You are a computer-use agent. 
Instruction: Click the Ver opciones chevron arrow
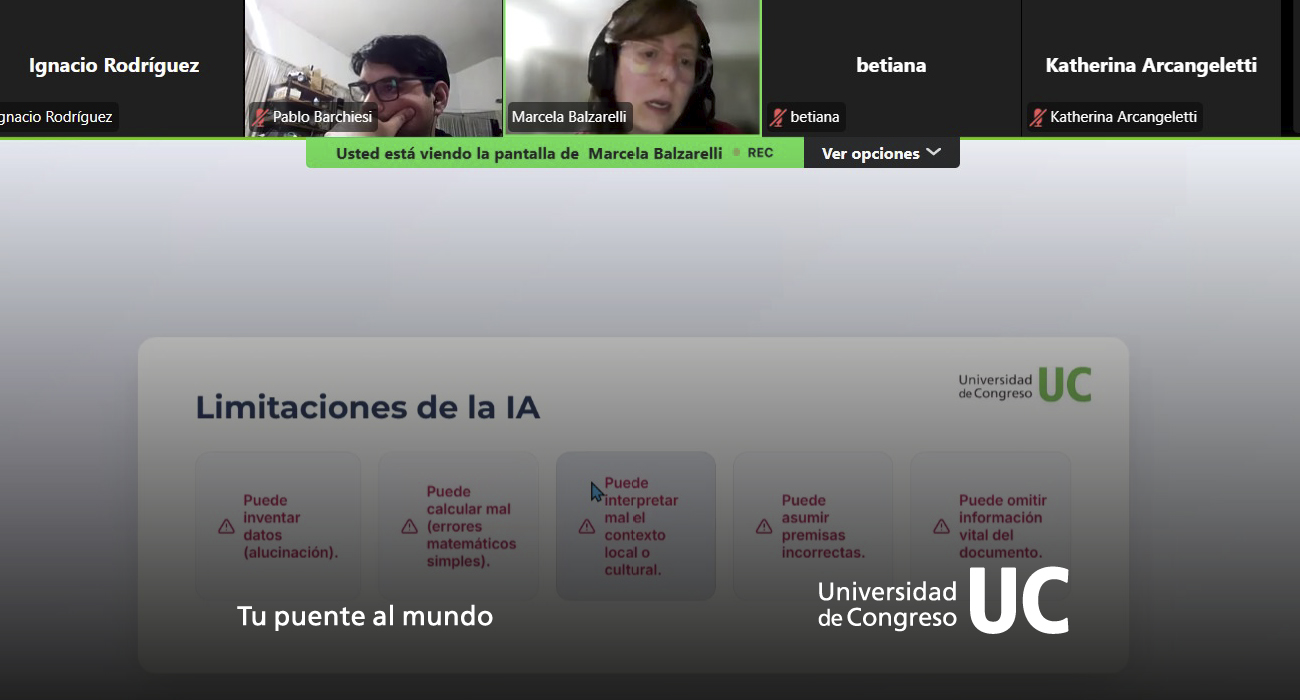click(934, 152)
